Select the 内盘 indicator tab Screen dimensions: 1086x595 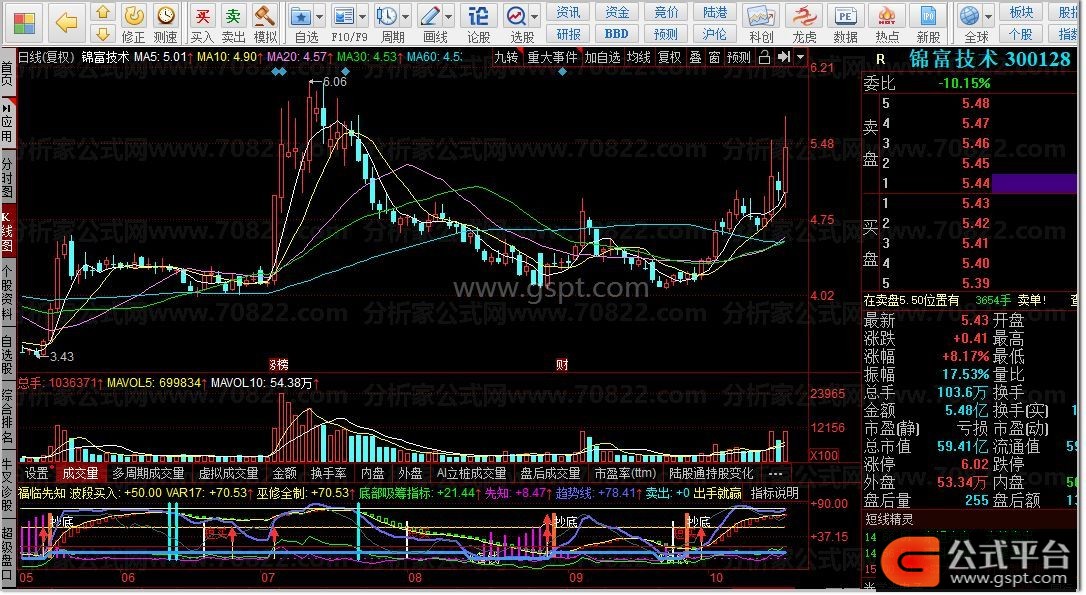click(373, 474)
